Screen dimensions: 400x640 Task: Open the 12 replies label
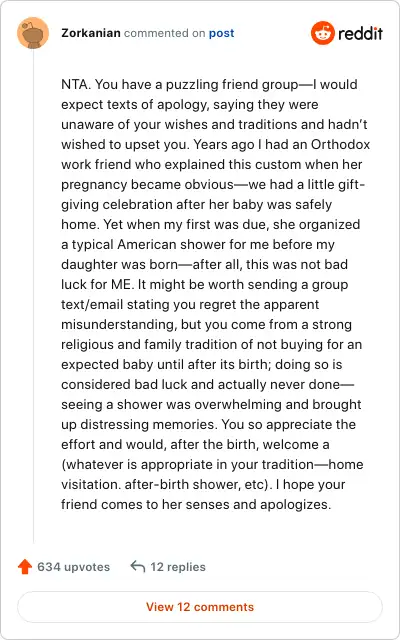pos(178,567)
